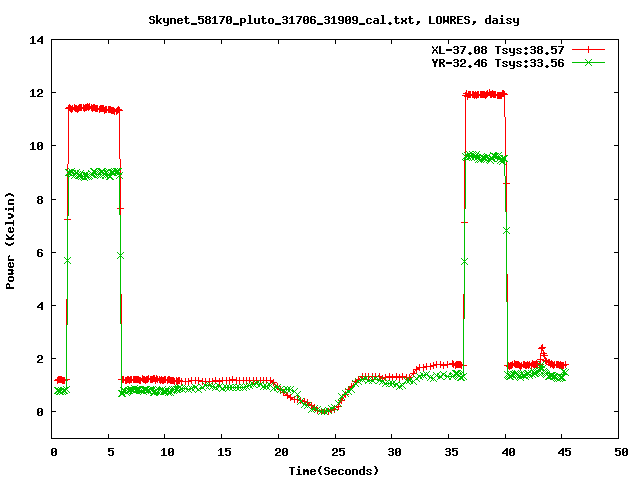The image size is (640, 480).
Task: Click the small red spike near 43 seconds
Action: click(542, 348)
